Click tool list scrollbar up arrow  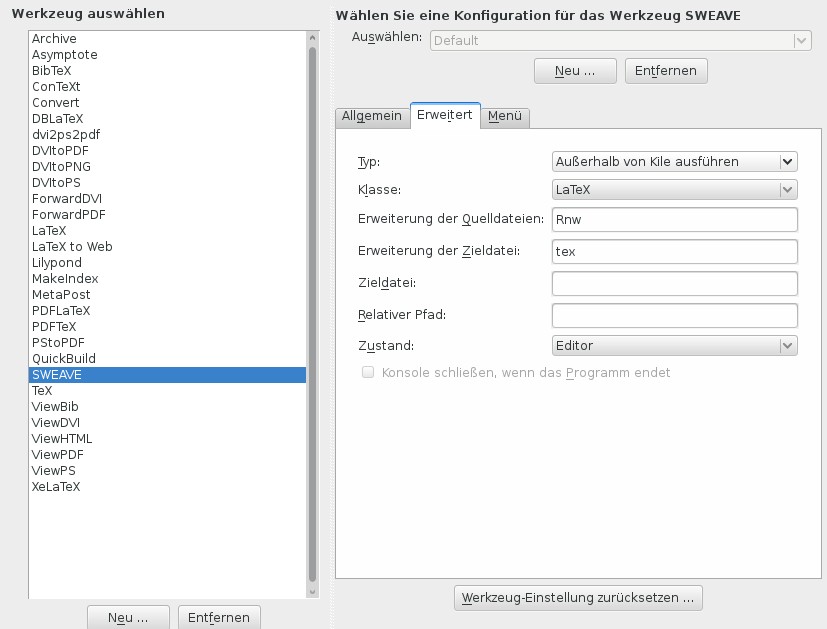coord(312,38)
